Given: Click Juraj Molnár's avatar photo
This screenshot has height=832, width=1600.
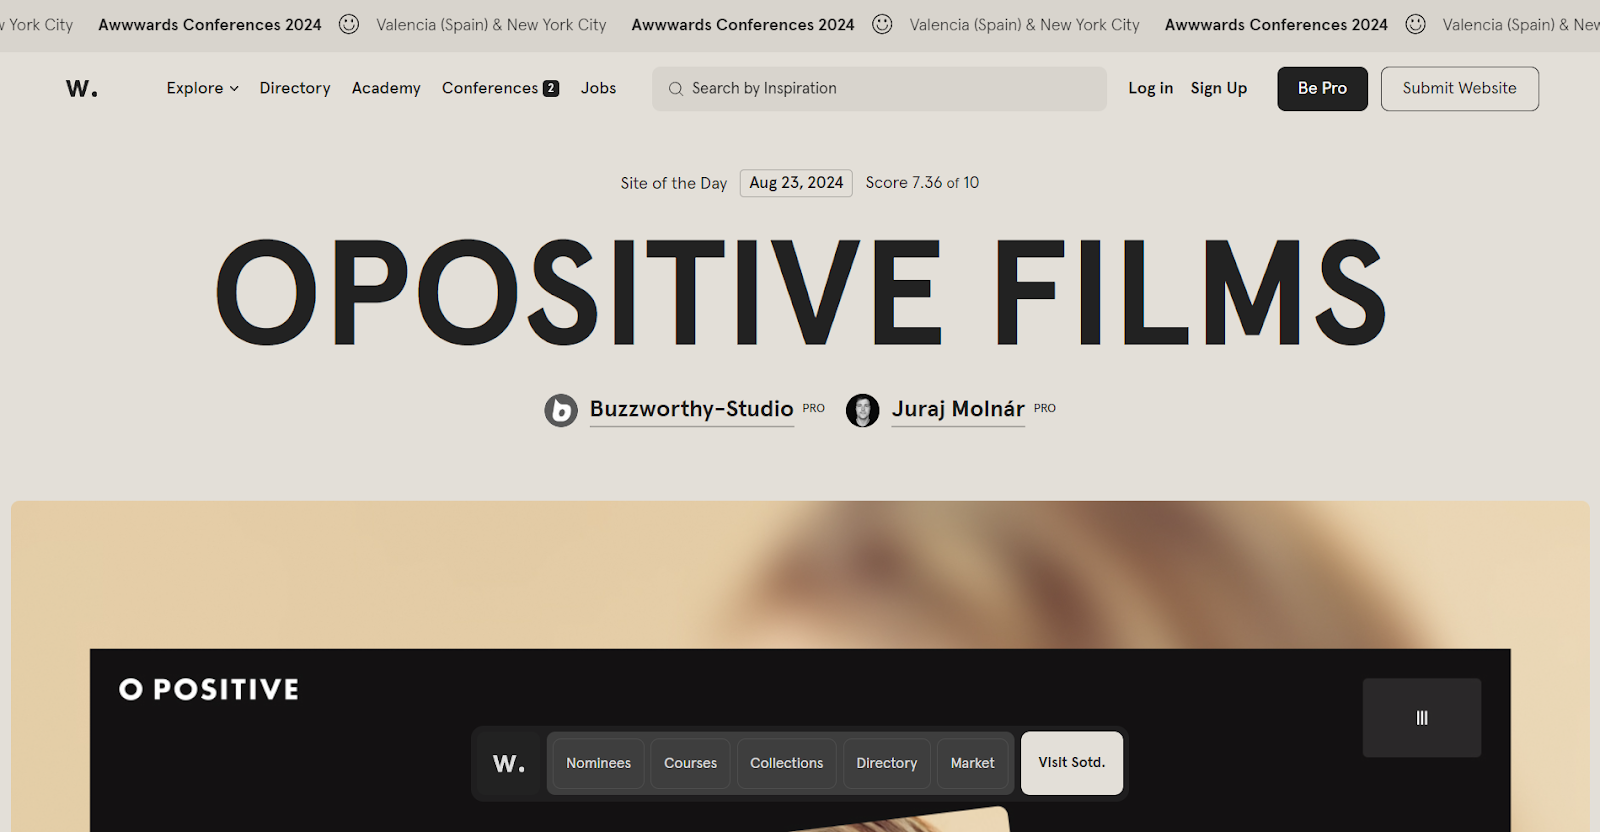Looking at the screenshot, I should (862, 410).
